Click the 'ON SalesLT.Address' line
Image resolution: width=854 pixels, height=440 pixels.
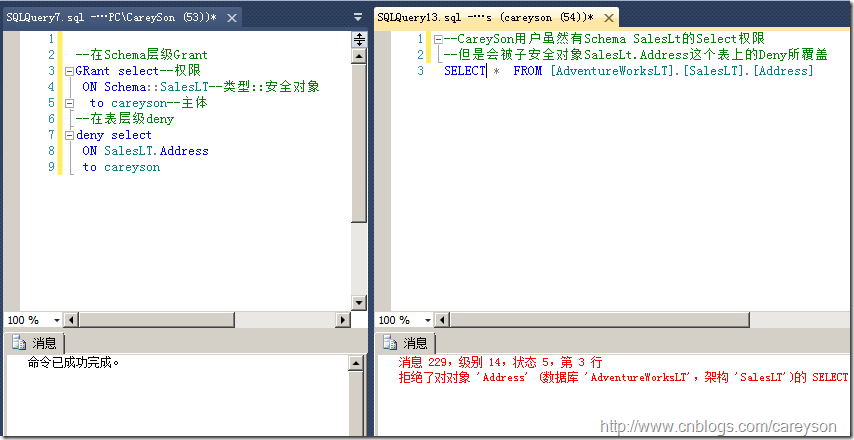(x=145, y=151)
